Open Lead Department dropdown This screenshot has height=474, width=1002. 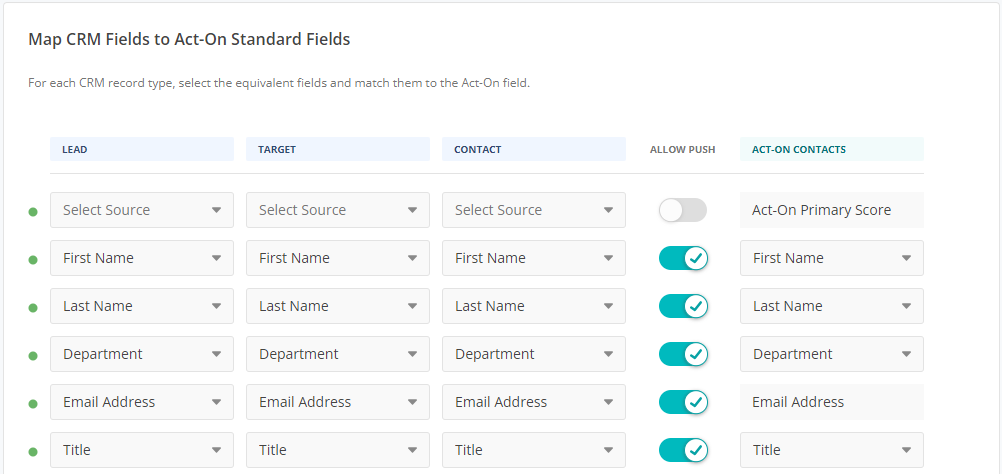[142, 354]
